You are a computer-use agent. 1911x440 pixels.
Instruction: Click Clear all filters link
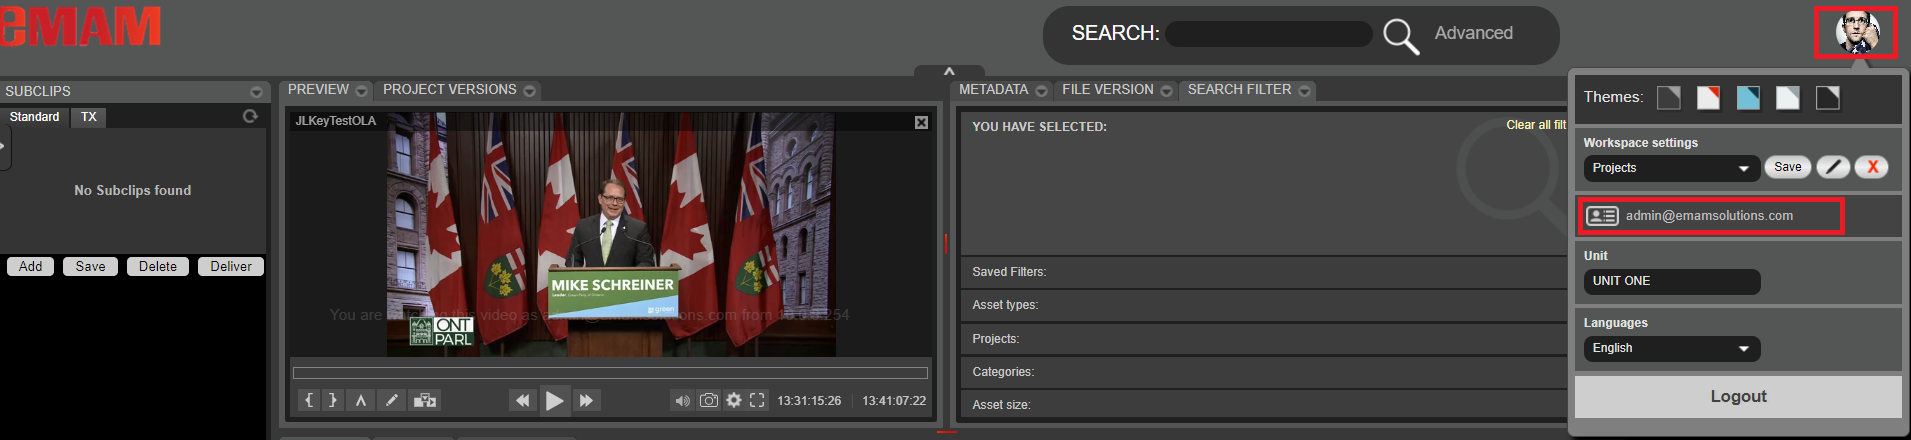pyautogui.click(x=1536, y=125)
